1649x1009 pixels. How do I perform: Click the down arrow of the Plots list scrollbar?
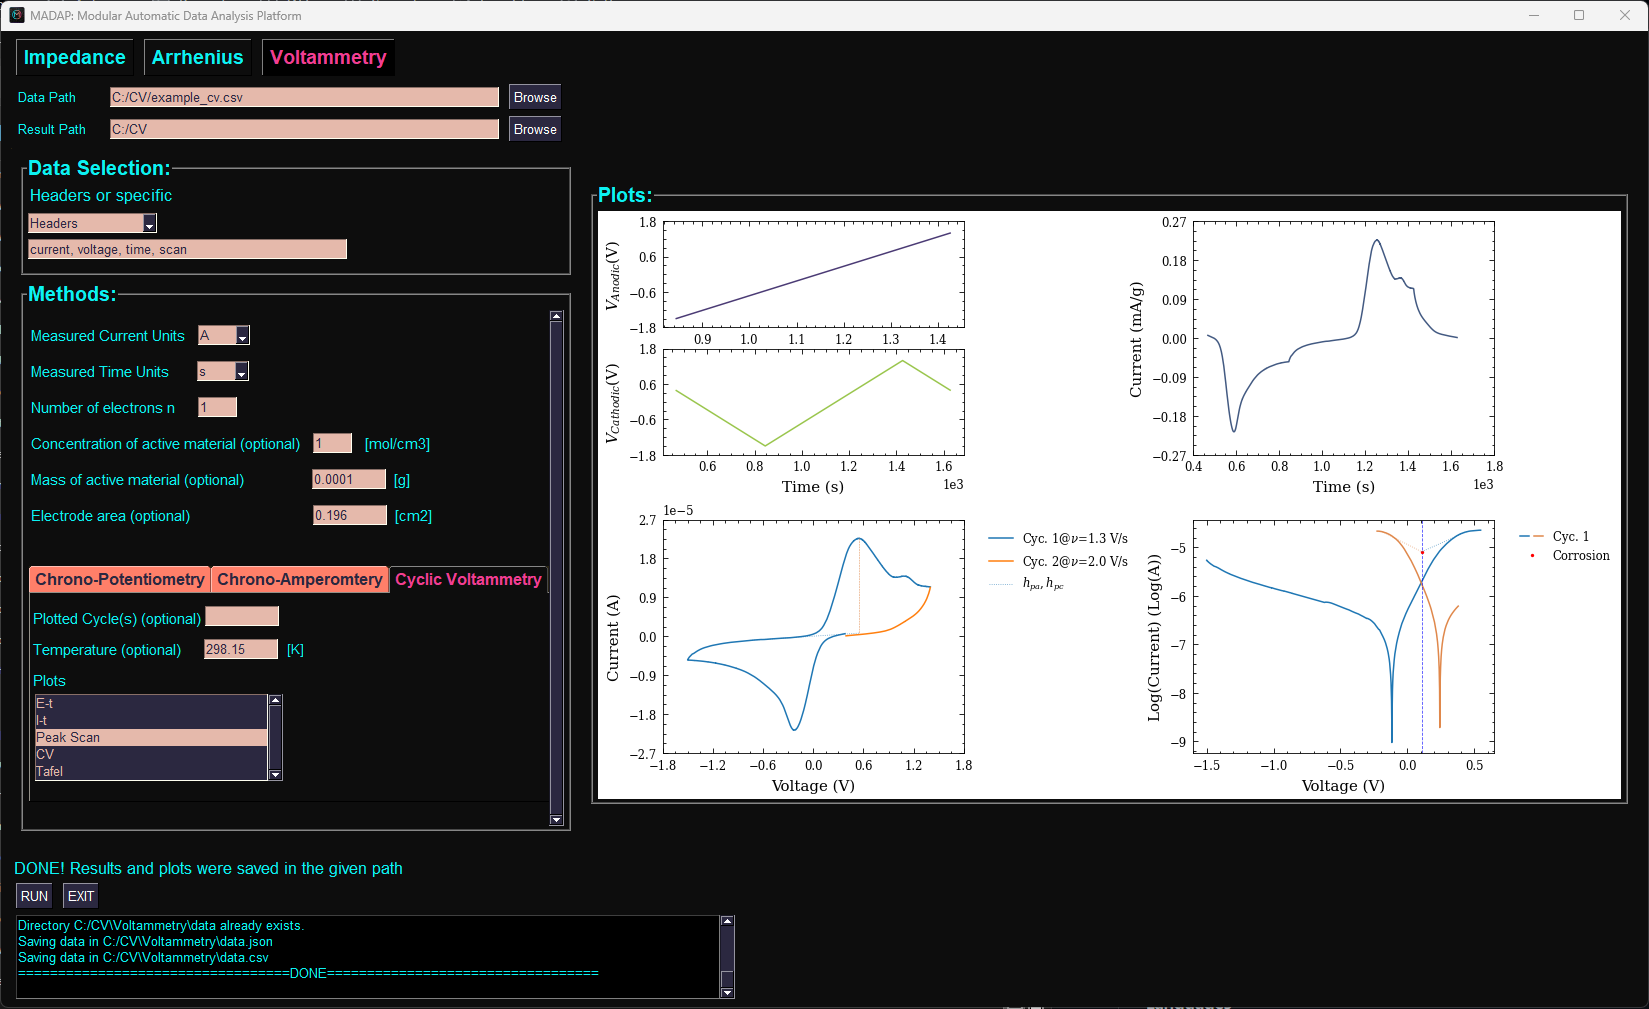pos(275,774)
